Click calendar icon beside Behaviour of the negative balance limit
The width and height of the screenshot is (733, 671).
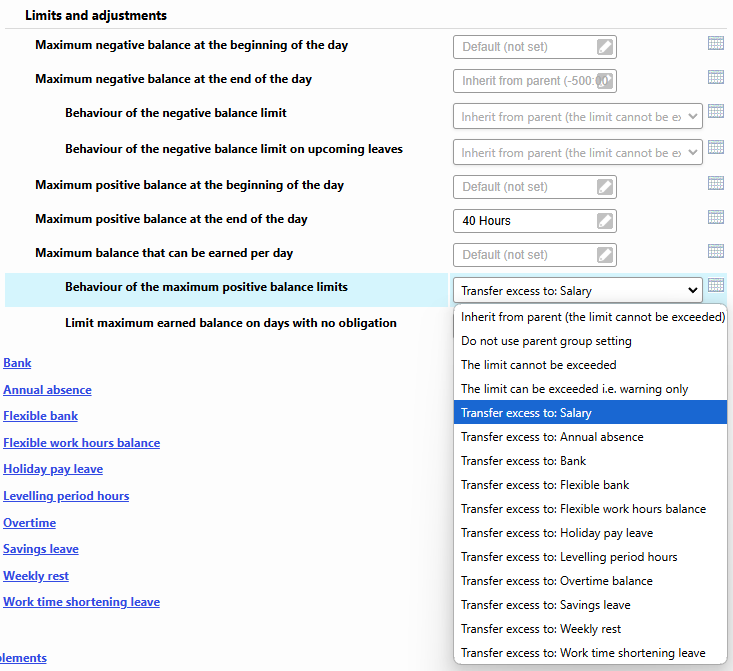coord(716,111)
